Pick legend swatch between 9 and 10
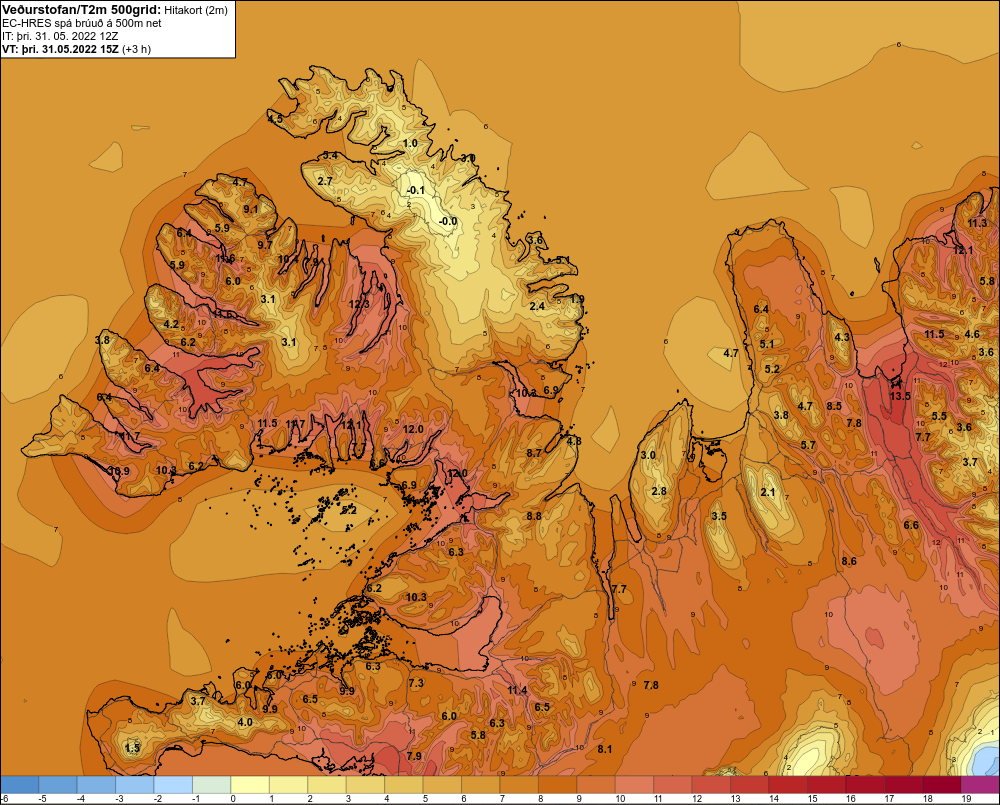Screen dimensions: 1000x805 tap(596, 785)
